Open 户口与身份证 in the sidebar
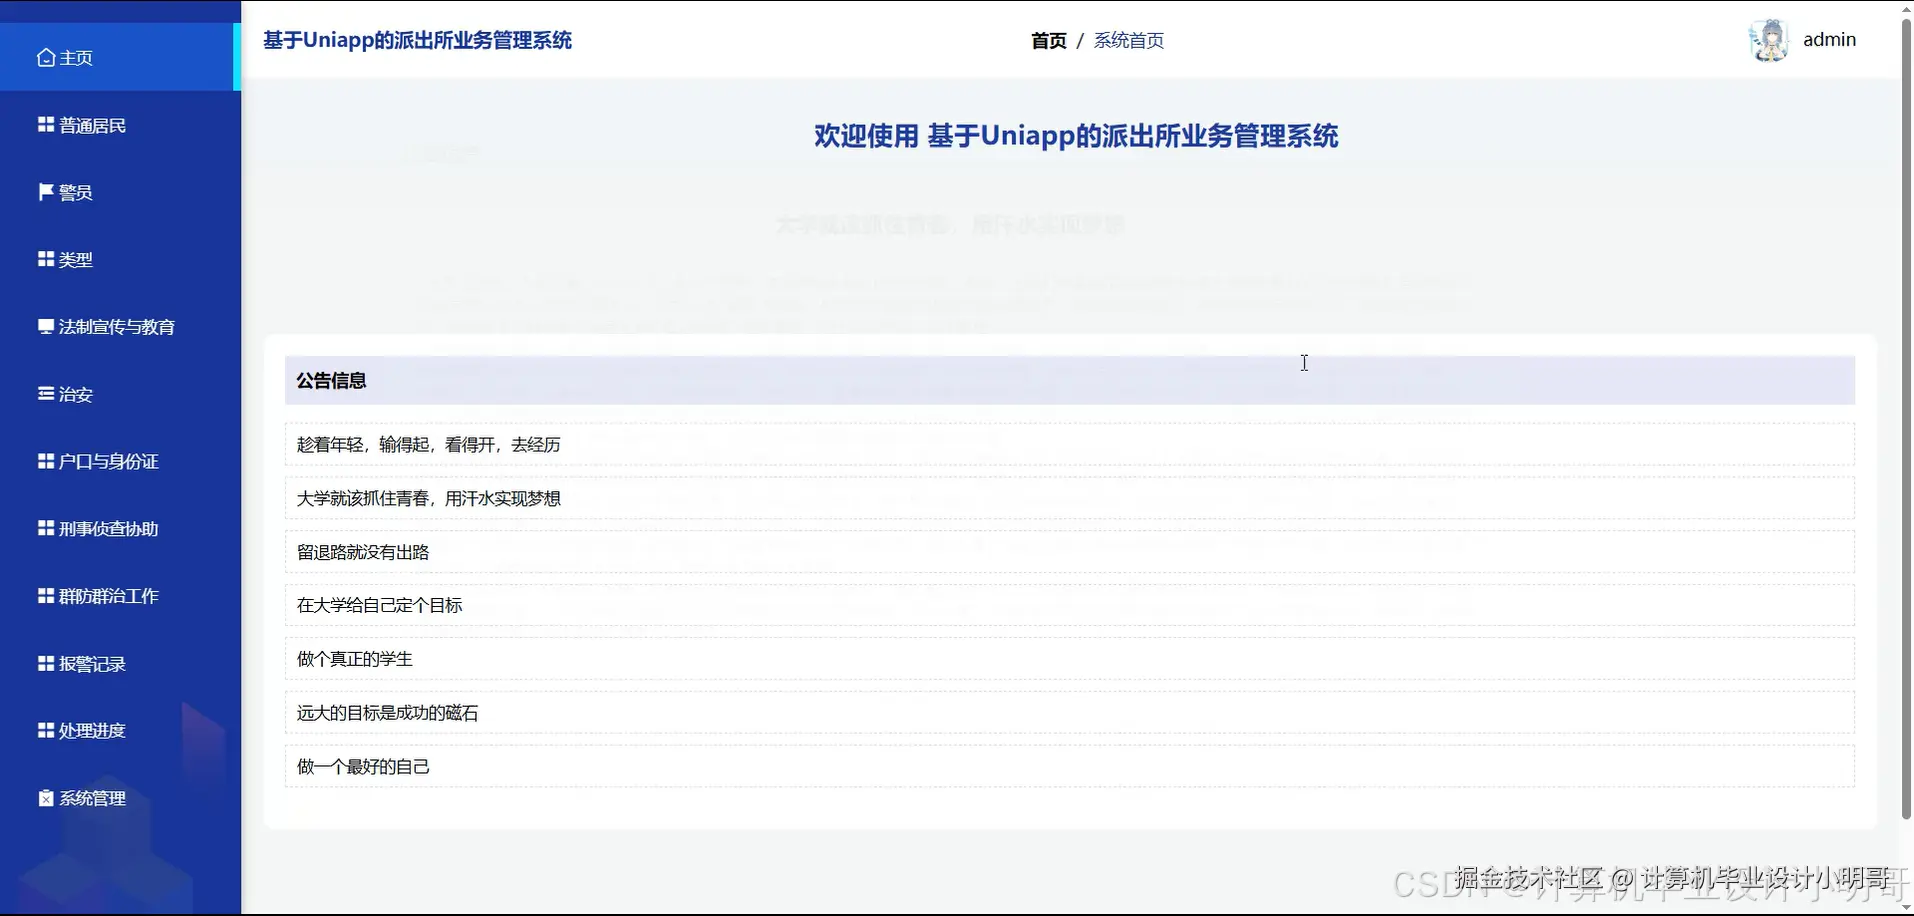 (120, 461)
